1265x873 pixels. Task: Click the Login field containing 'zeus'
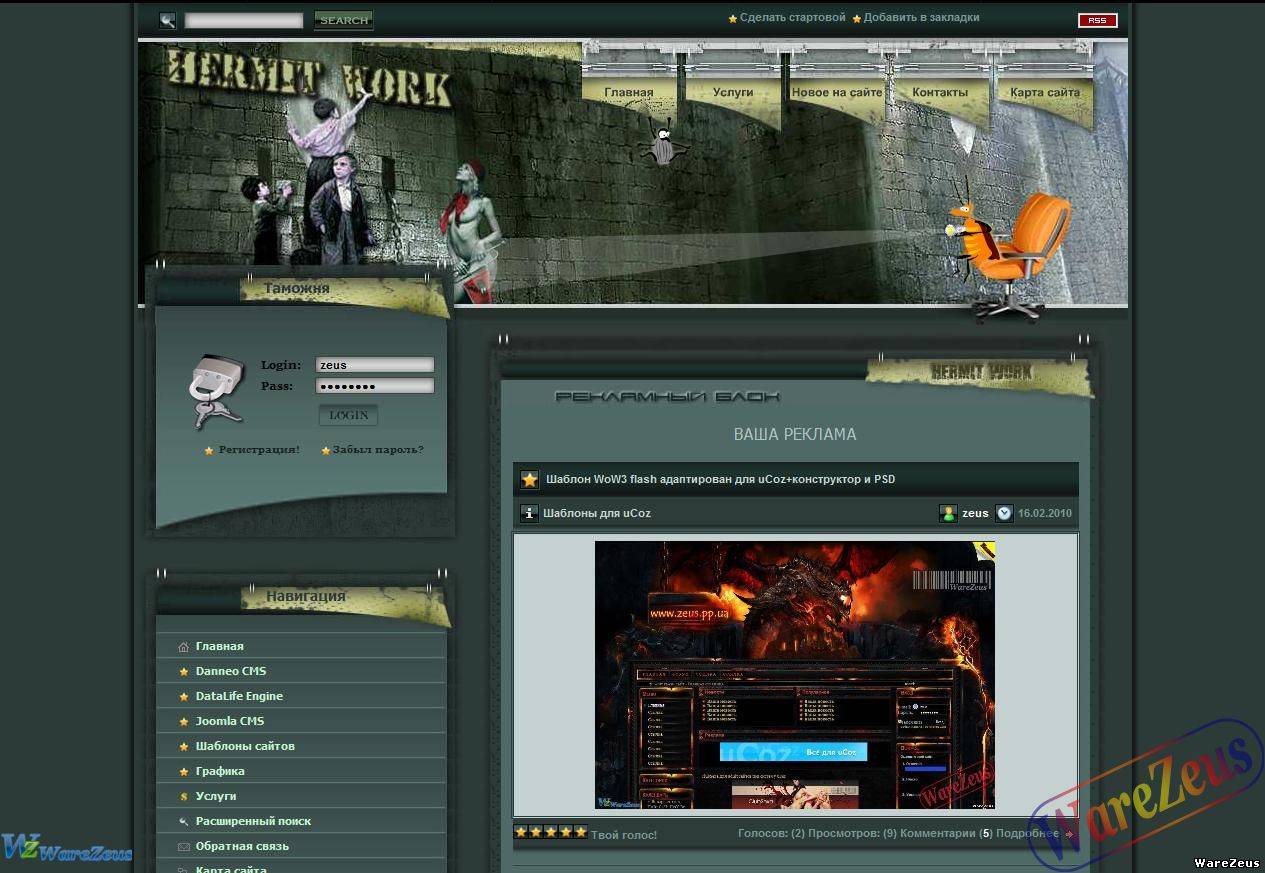[x=375, y=365]
